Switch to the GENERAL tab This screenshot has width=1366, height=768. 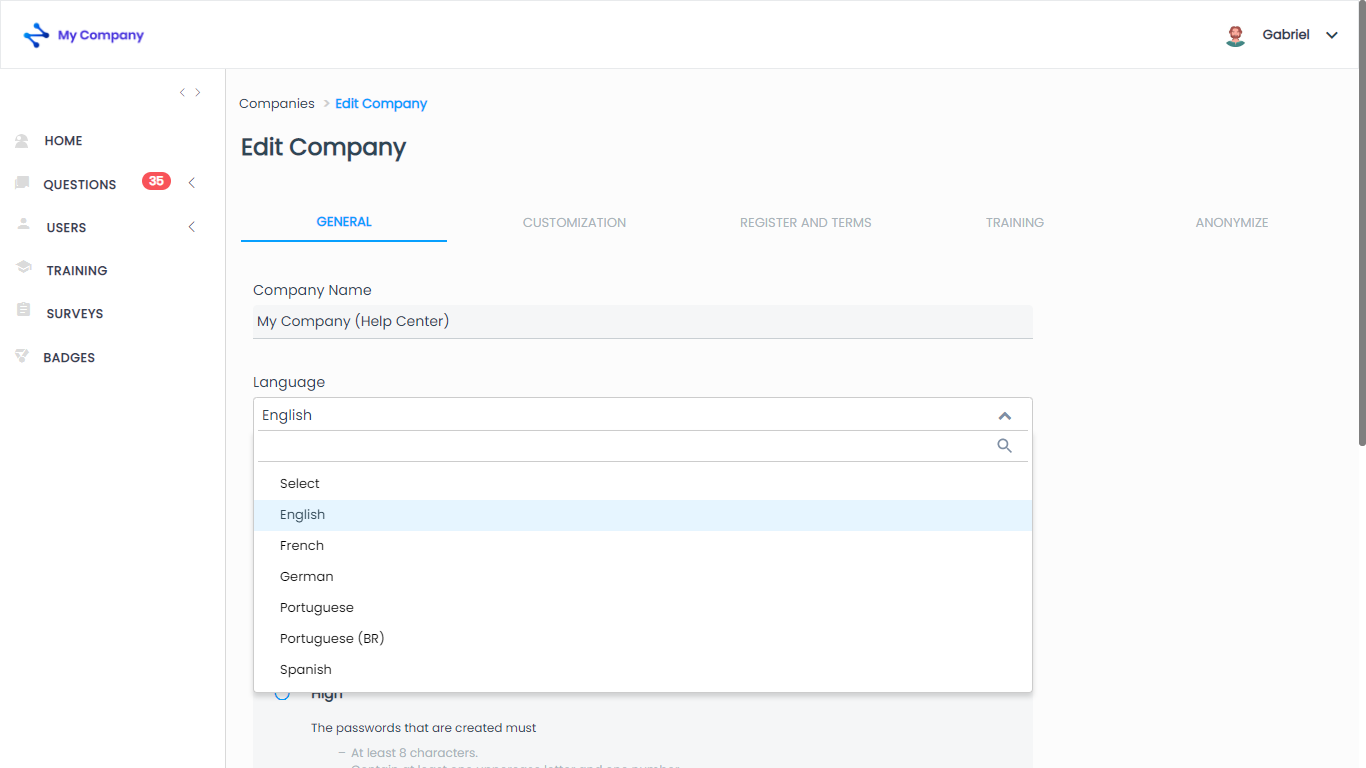pyautogui.click(x=344, y=222)
